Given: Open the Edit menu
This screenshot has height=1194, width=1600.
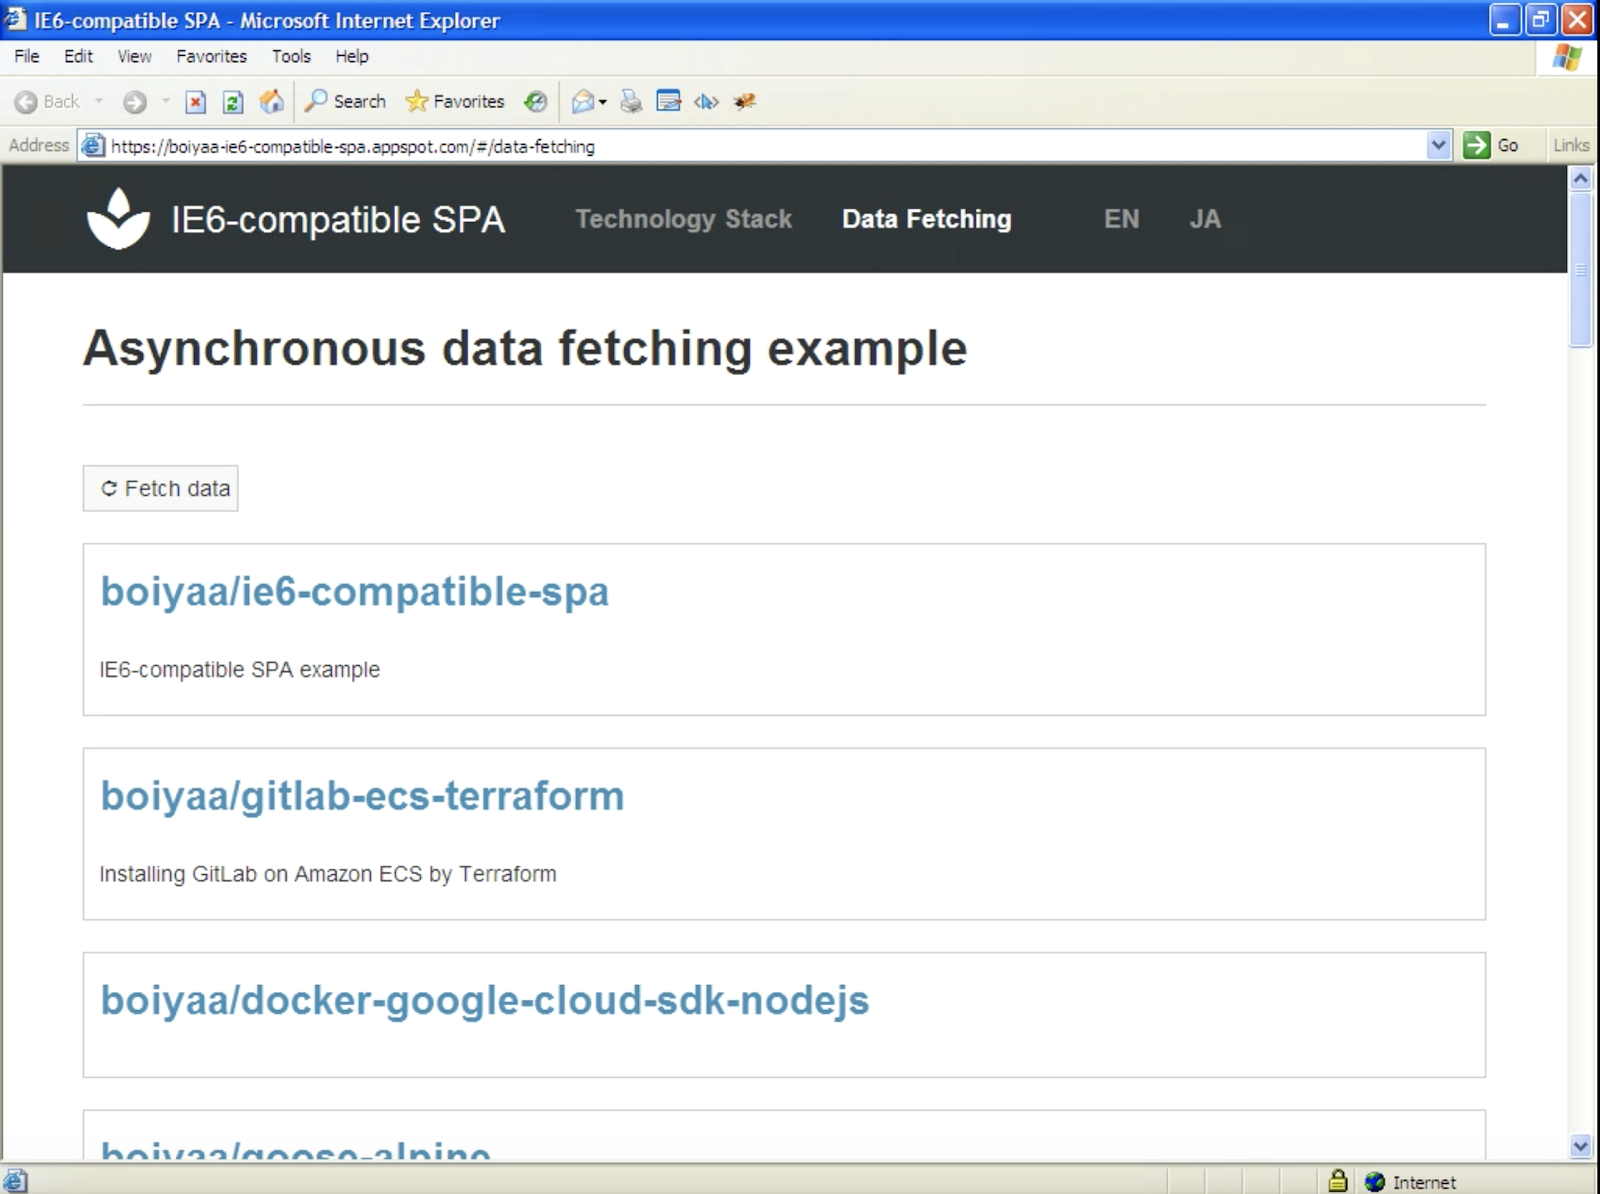Looking at the screenshot, I should point(78,56).
